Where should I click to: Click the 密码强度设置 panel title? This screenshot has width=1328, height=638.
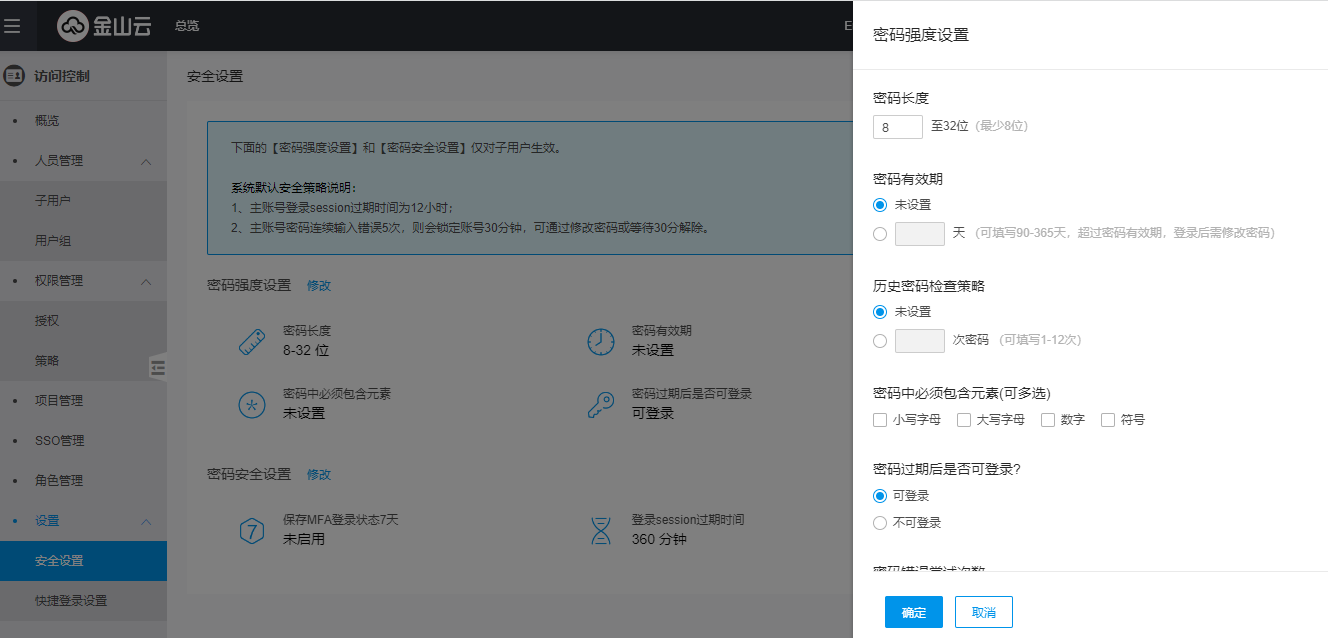[921, 35]
